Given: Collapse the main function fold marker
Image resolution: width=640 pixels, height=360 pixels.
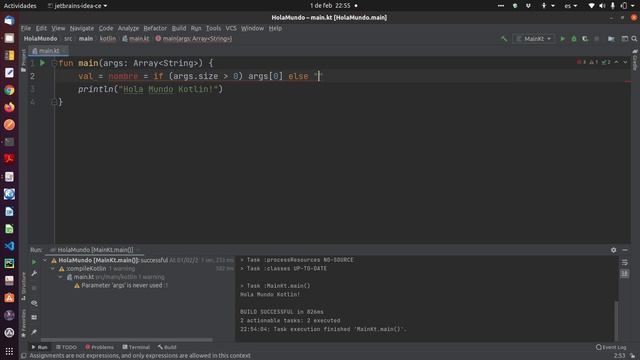Looking at the screenshot, I should tap(54, 63).
